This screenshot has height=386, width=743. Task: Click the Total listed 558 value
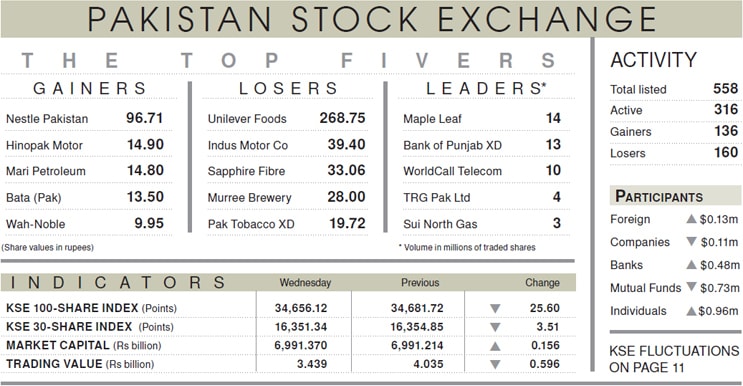(x=725, y=89)
